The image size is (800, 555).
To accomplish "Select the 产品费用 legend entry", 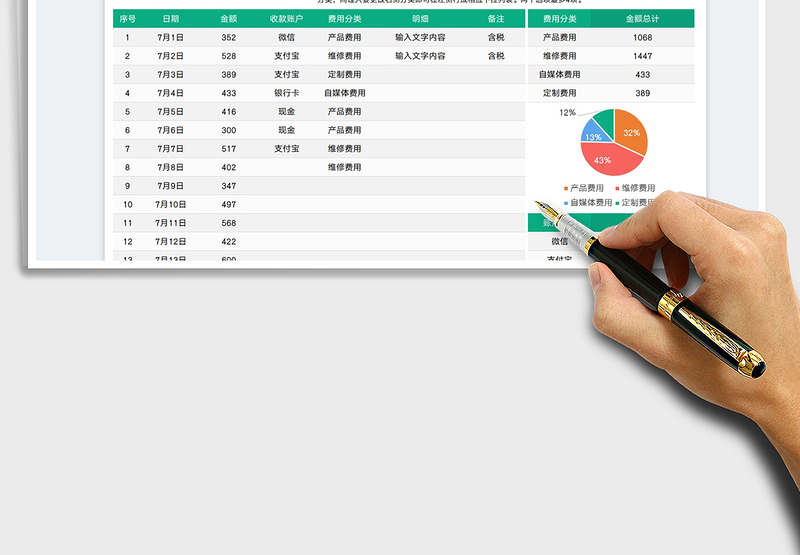I will pos(583,188).
